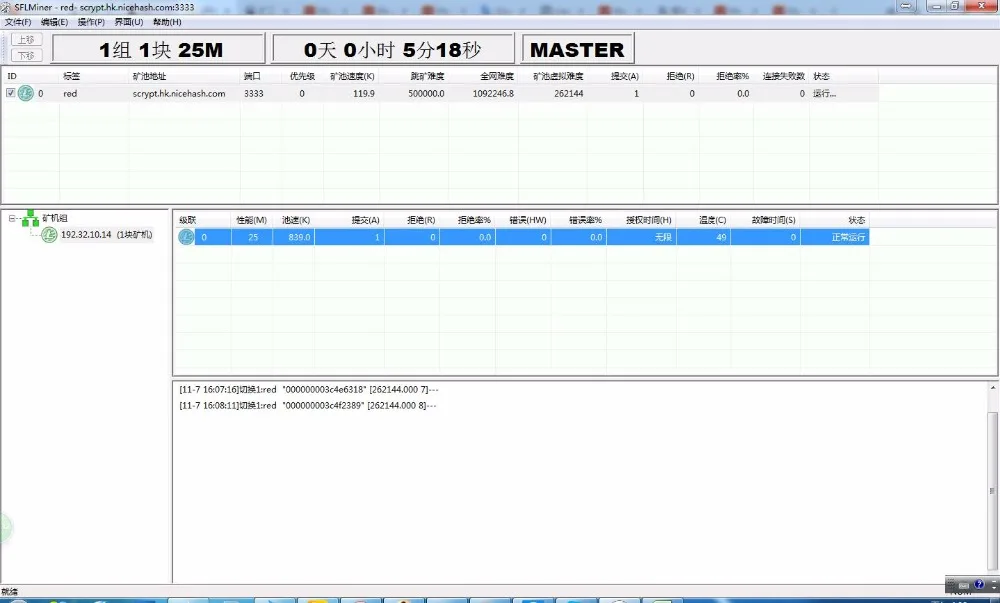This screenshot has width=1000, height=603.
Task: Click the uptime display 0天 0小时 5分18秒
Action: 393,49
